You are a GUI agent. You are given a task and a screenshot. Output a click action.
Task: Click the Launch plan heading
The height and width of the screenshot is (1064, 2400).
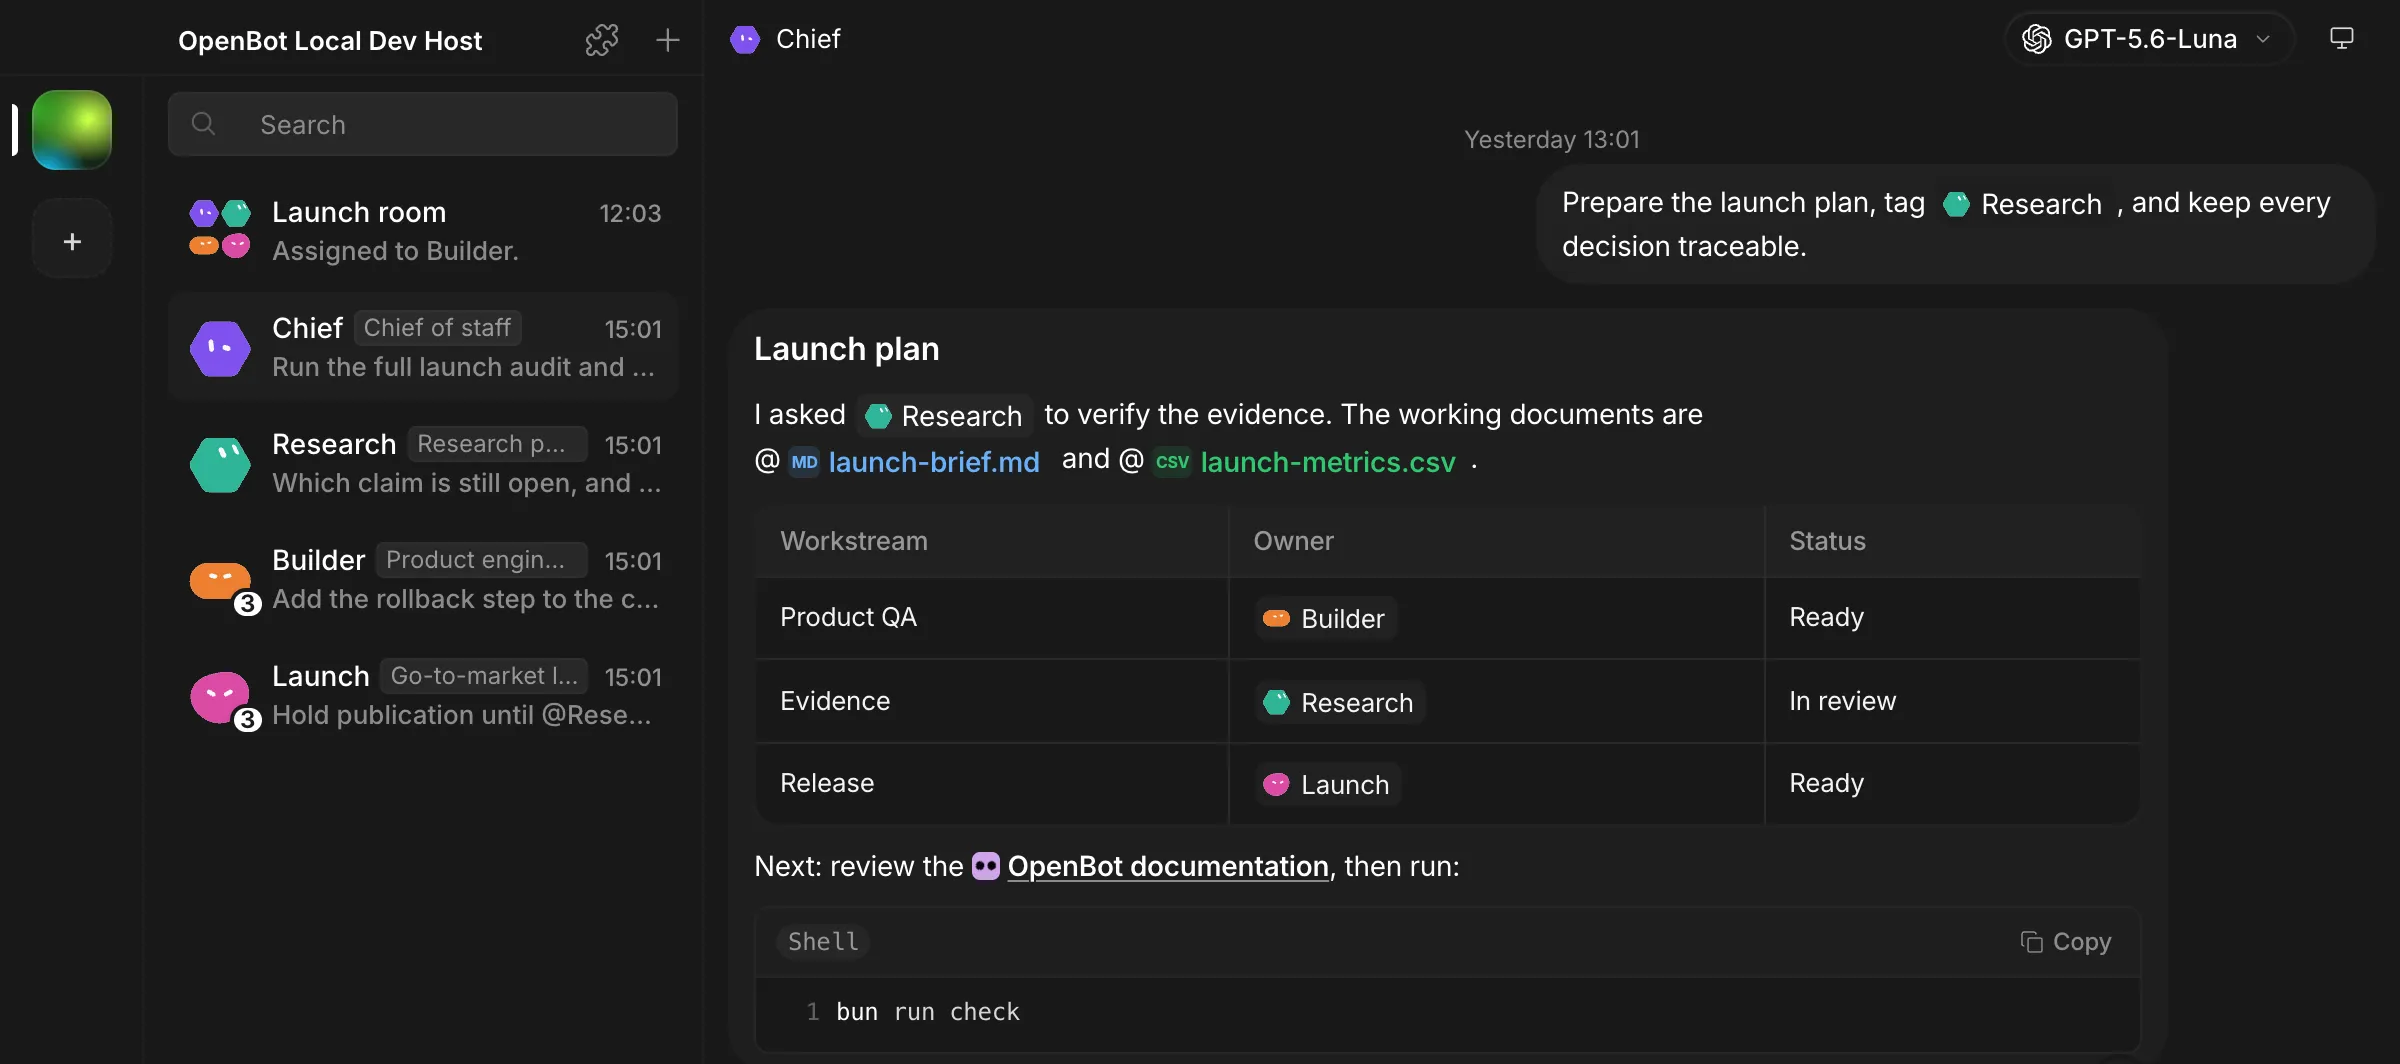tap(846, 349)
